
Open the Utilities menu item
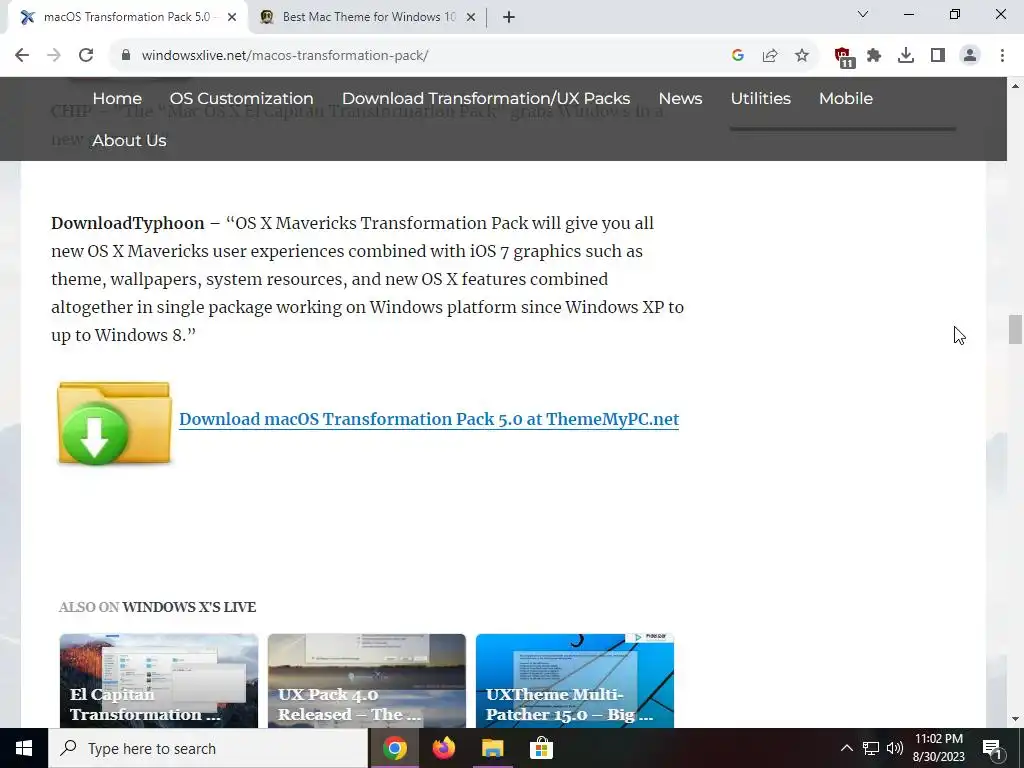tap(760, 99)
